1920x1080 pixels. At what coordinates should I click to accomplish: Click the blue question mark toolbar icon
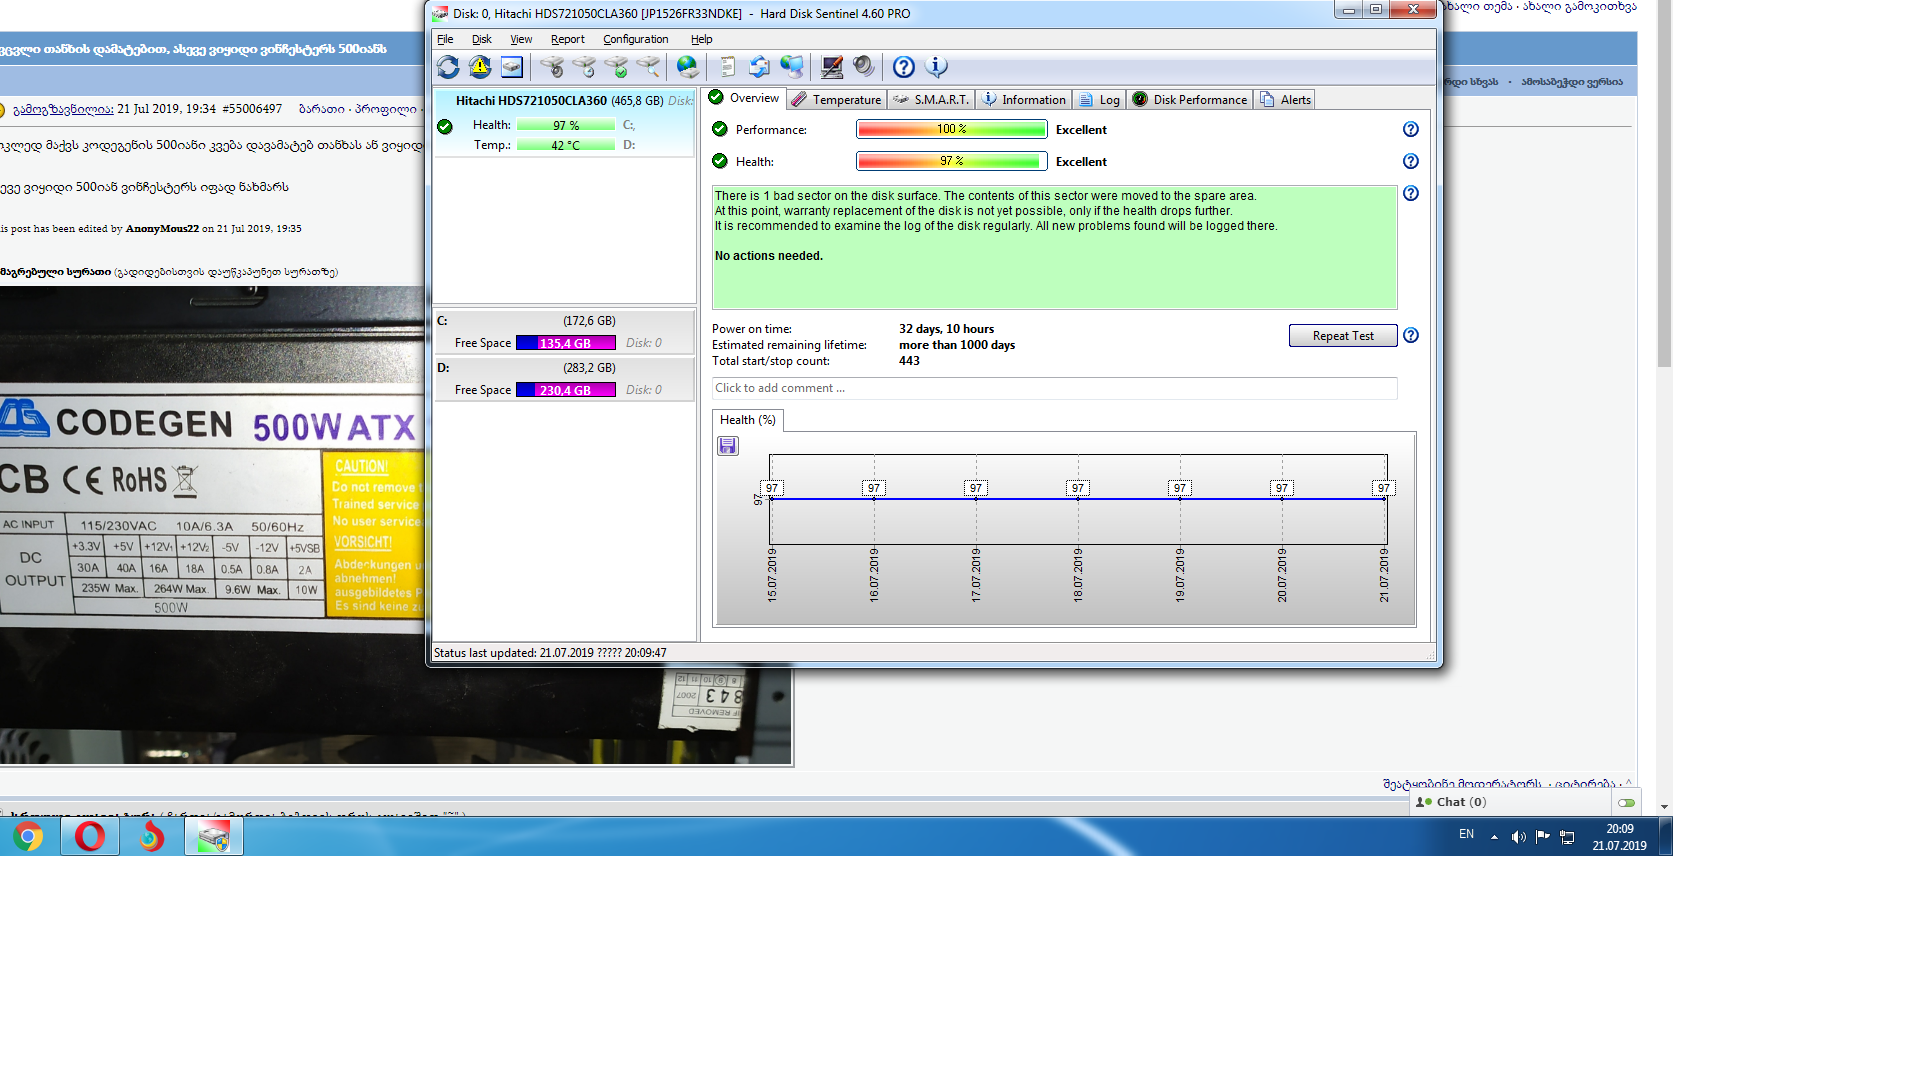pyautogui.click(x=903, y=67)
